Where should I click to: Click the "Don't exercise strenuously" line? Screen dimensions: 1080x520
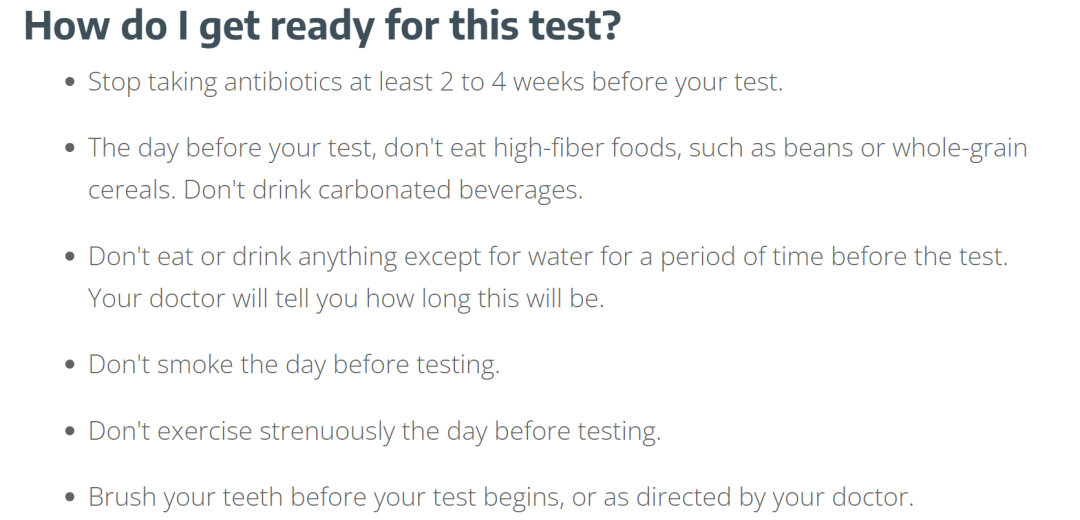pyautogui.click(x=374, y=431)
